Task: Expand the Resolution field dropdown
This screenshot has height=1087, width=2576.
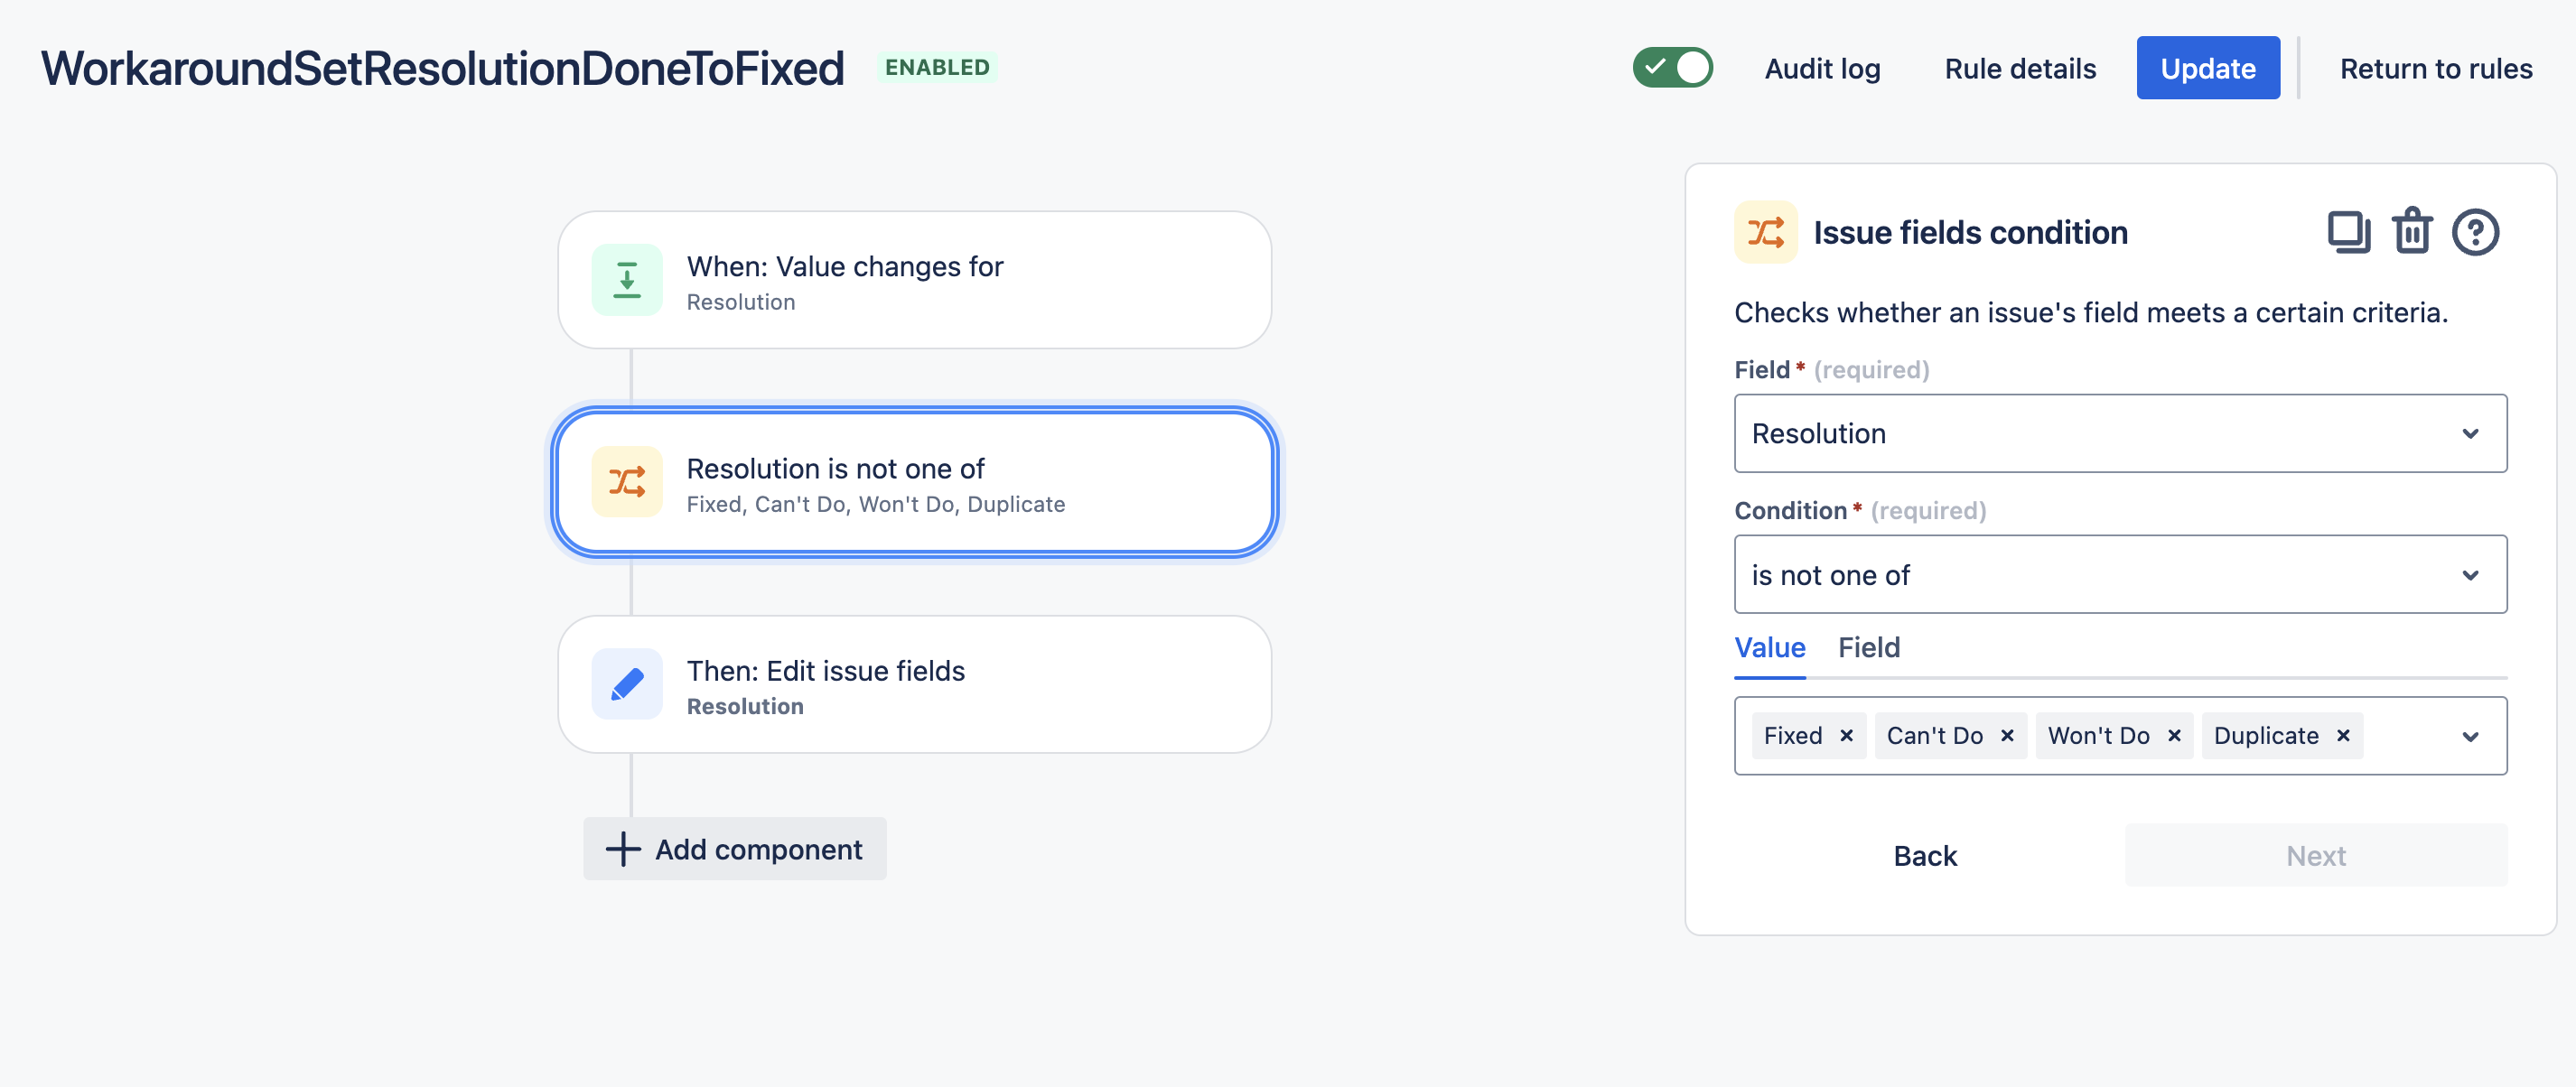Action: pyautogui.click(x=2472, y=432)
